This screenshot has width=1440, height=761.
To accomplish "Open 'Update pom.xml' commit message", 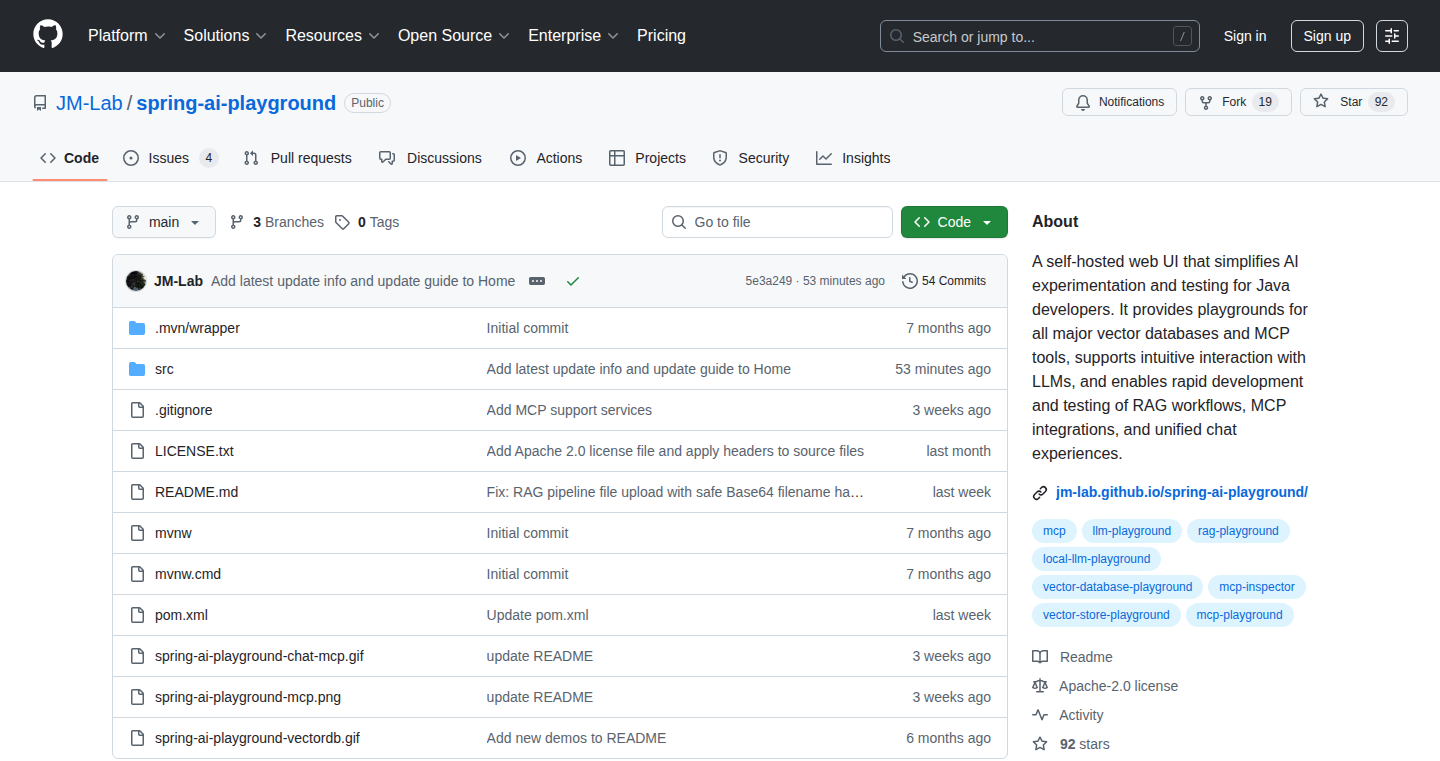I will (537, 615).
